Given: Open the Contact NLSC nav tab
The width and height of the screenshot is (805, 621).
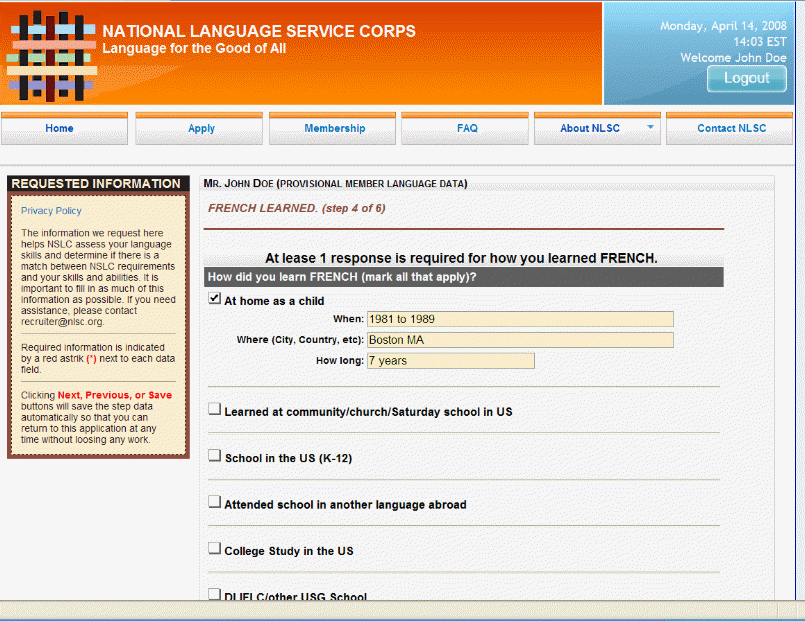Looking at the screenshot, I should coord(730,128).
